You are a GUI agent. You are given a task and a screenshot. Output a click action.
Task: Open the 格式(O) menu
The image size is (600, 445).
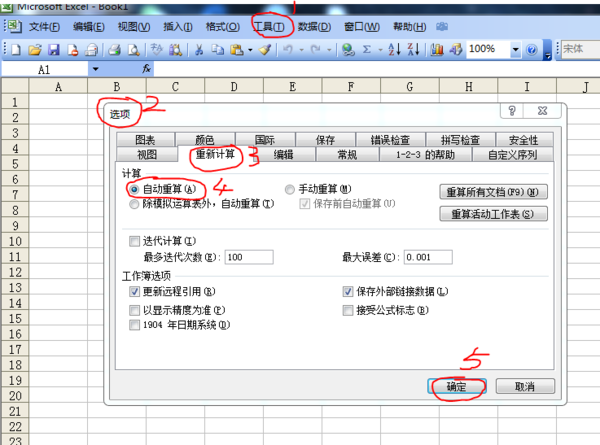223,27
